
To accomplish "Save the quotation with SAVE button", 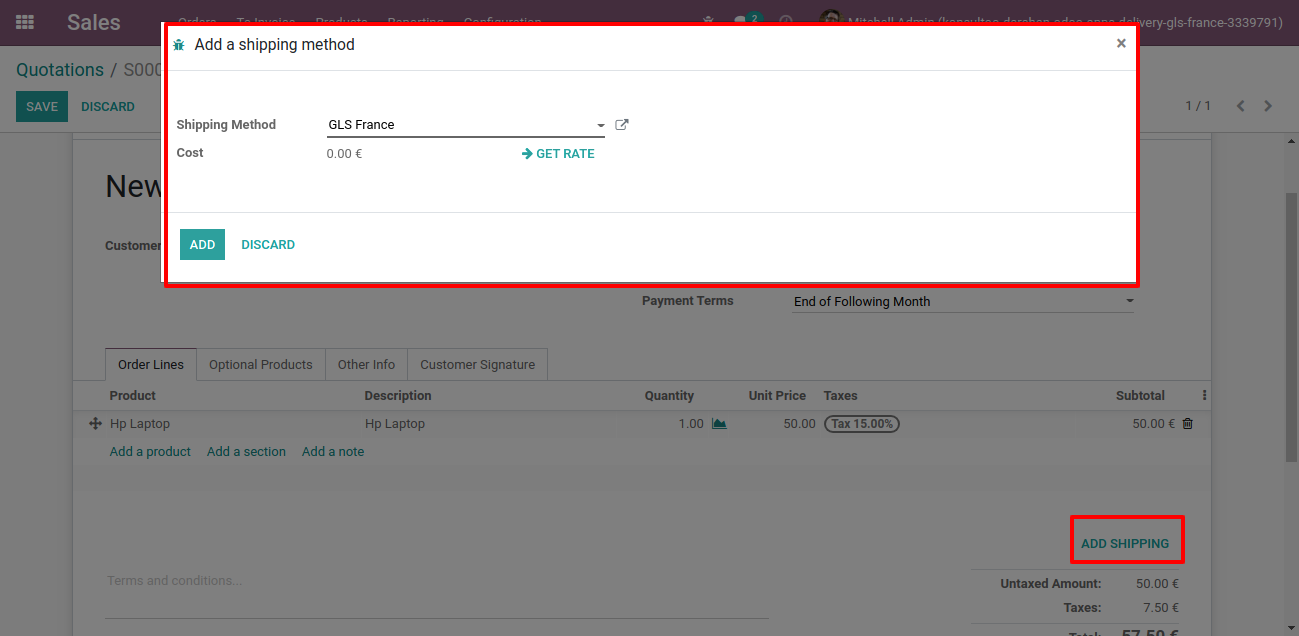I will (x=42, y=107).
